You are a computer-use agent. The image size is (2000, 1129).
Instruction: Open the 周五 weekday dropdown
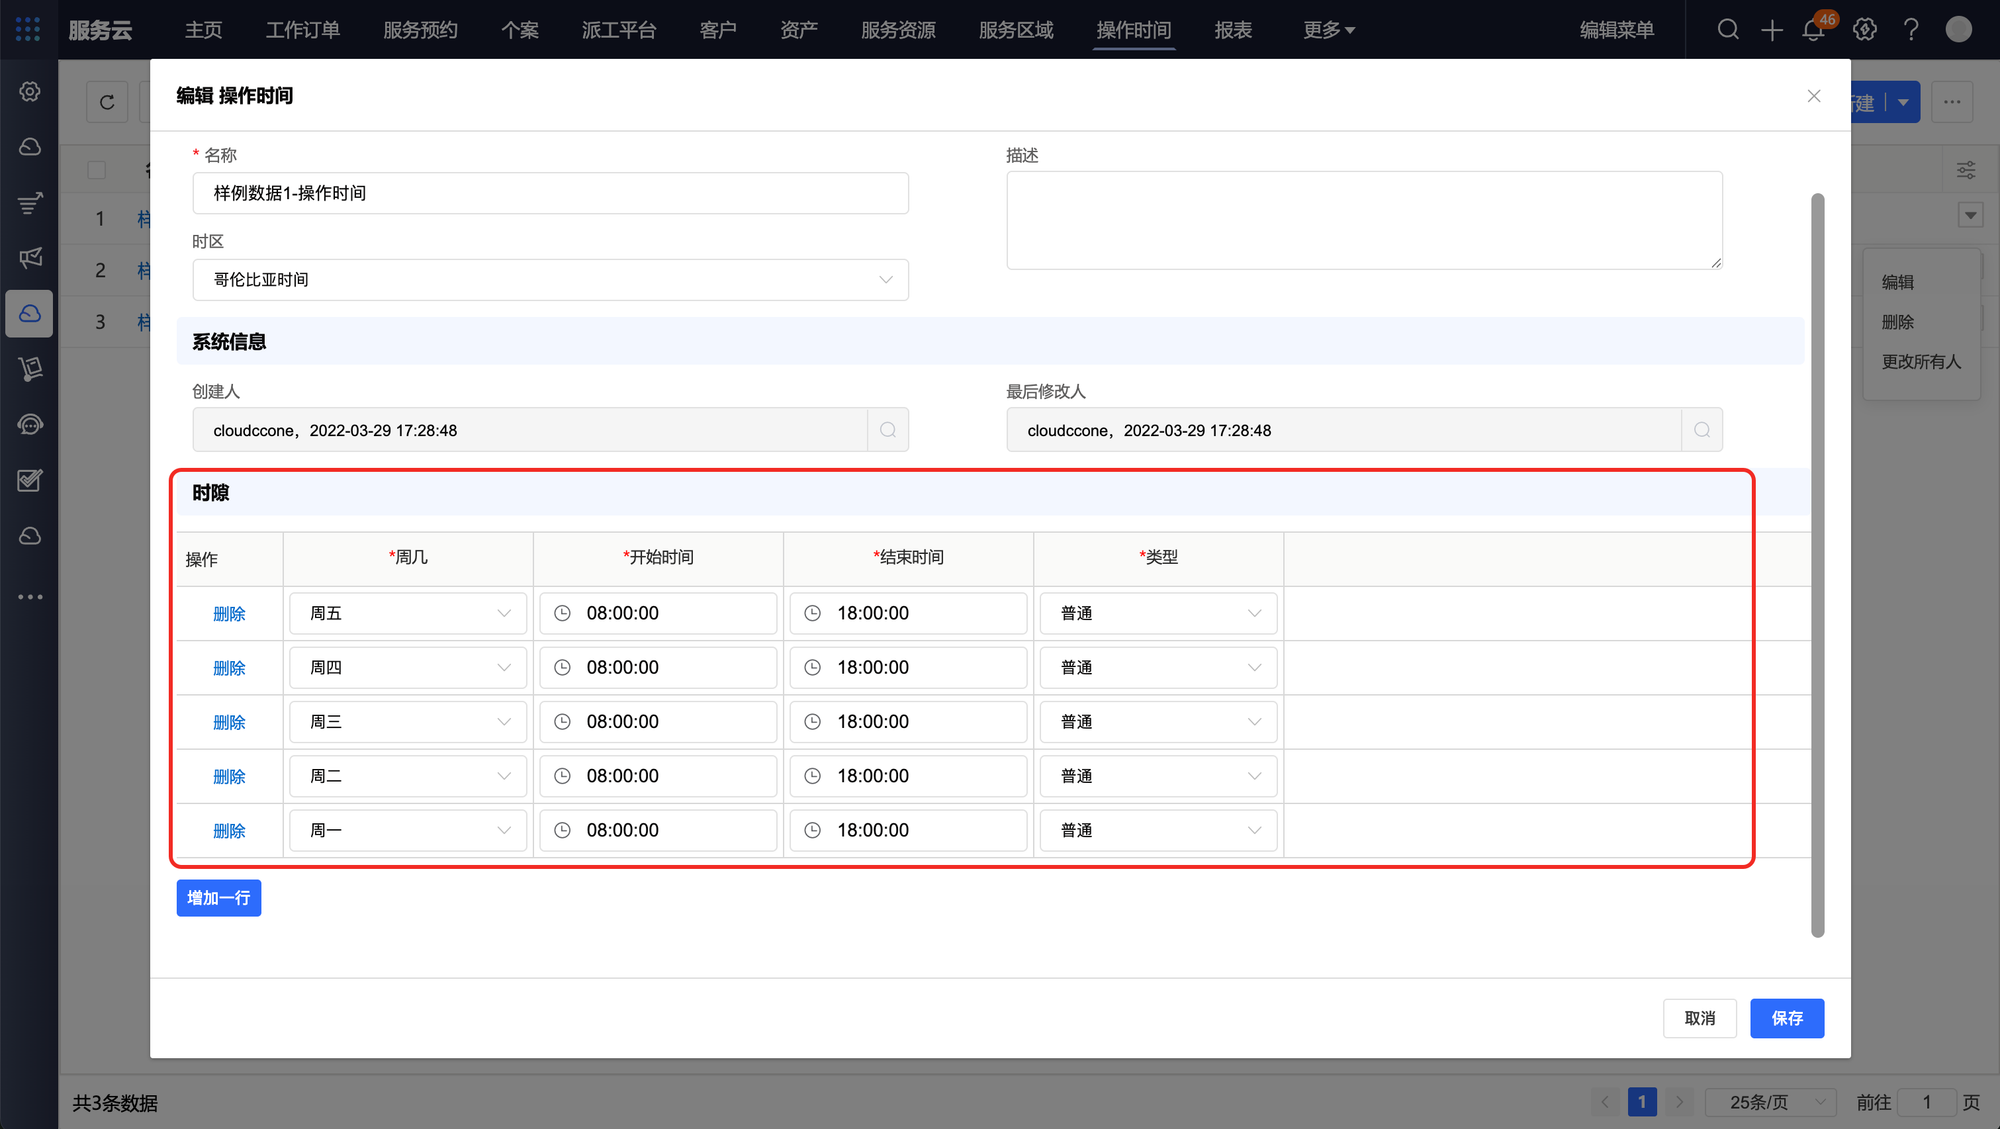coord(408,613)
